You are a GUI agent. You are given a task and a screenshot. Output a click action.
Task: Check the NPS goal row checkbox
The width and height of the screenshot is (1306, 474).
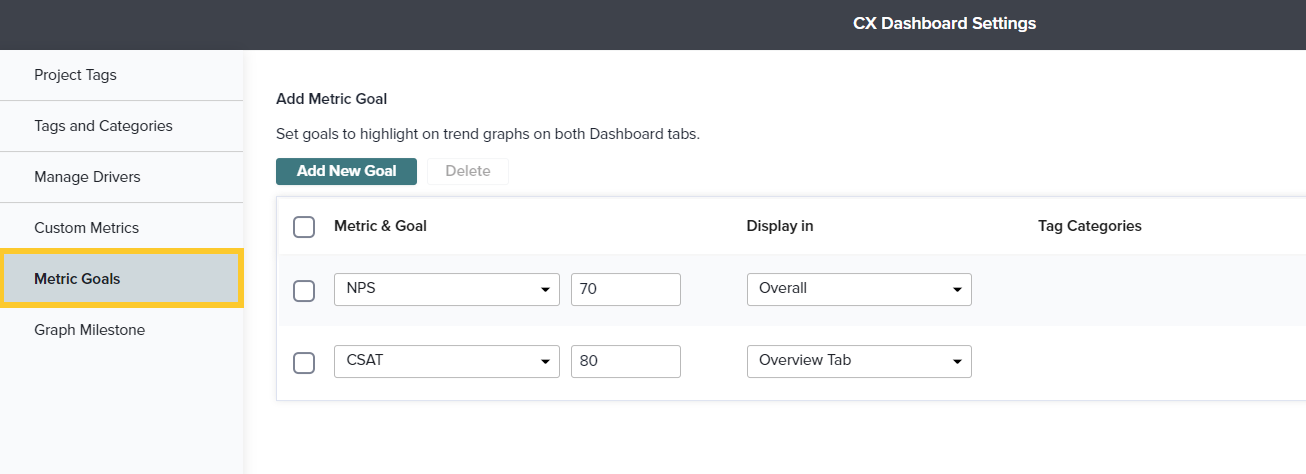(304, 290)
